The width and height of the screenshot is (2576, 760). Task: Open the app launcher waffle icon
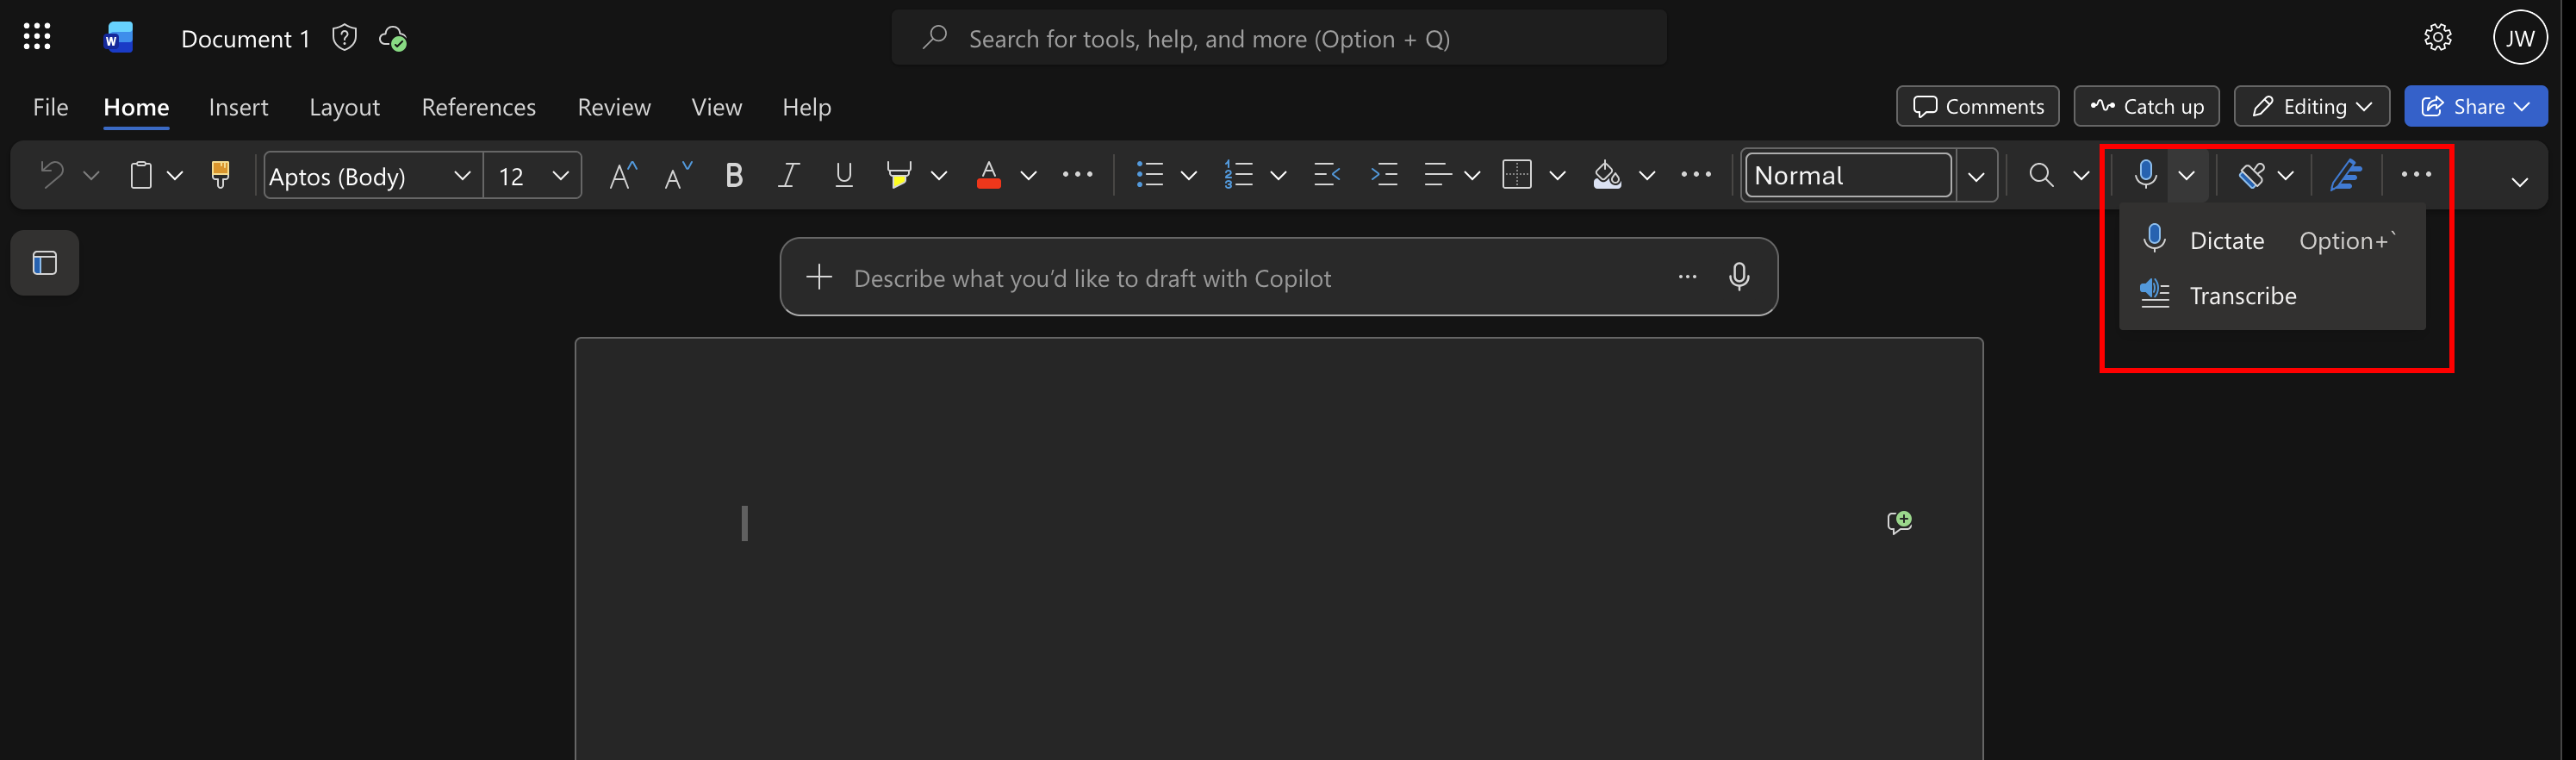click(x=37, y=37)
